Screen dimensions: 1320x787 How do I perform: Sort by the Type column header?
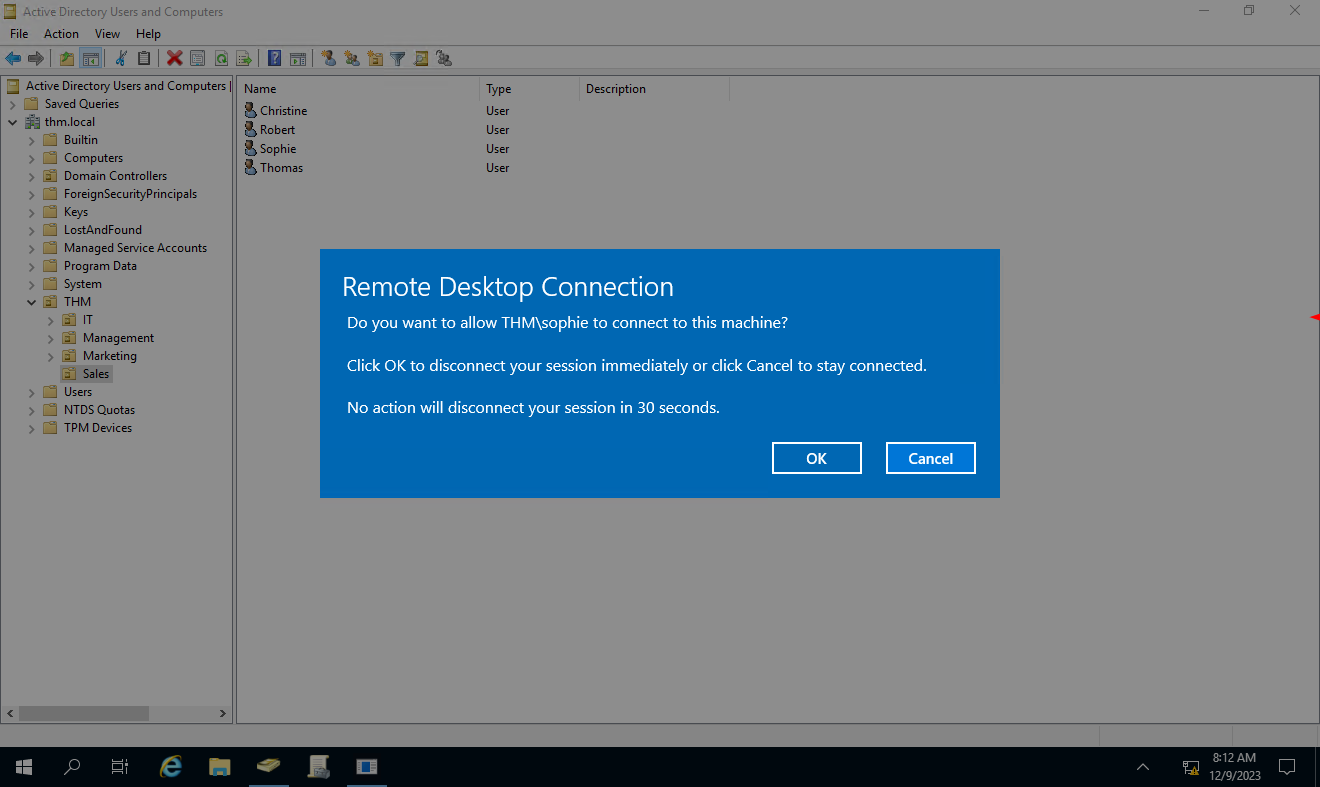[x=530, y=89]
